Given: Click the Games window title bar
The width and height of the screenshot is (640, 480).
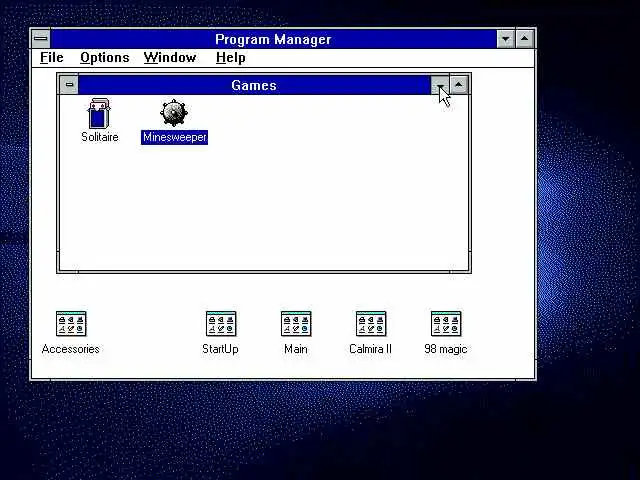Looking at the screenshot, I should point(254,85).
